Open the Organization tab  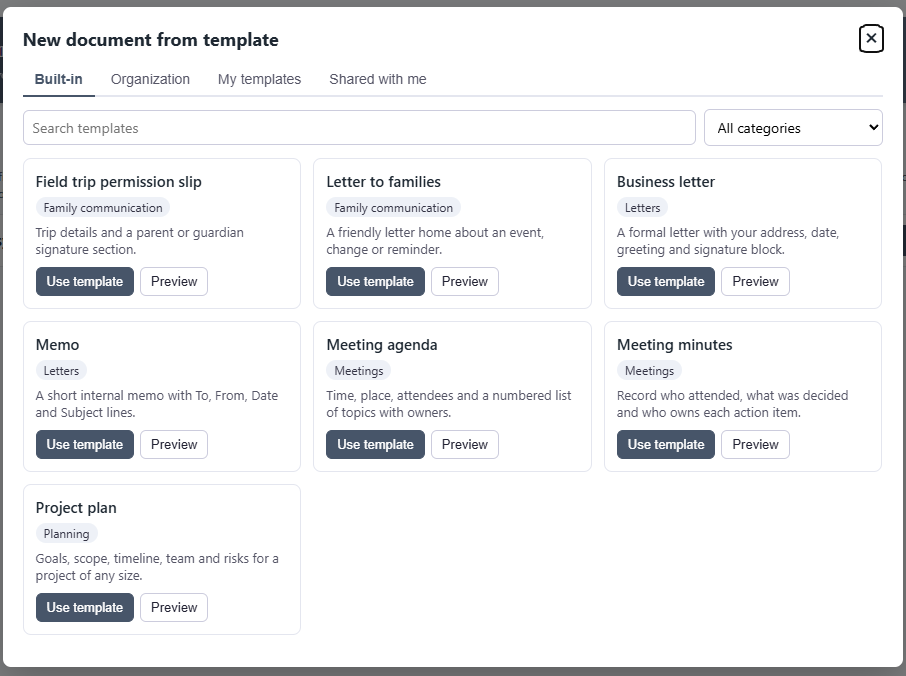pos(150,79)
